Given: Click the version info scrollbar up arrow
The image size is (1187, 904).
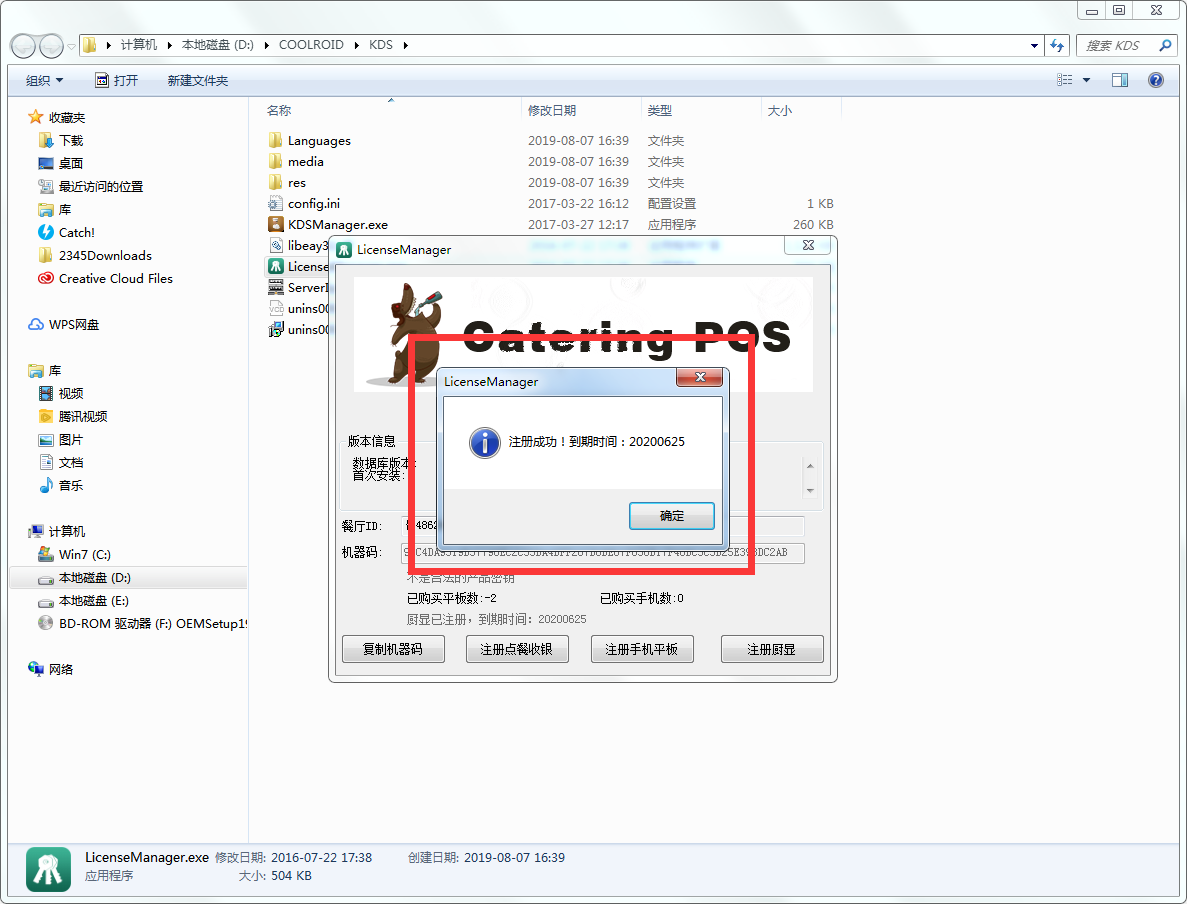Looking at the screenshot, I should click(810, 466).
